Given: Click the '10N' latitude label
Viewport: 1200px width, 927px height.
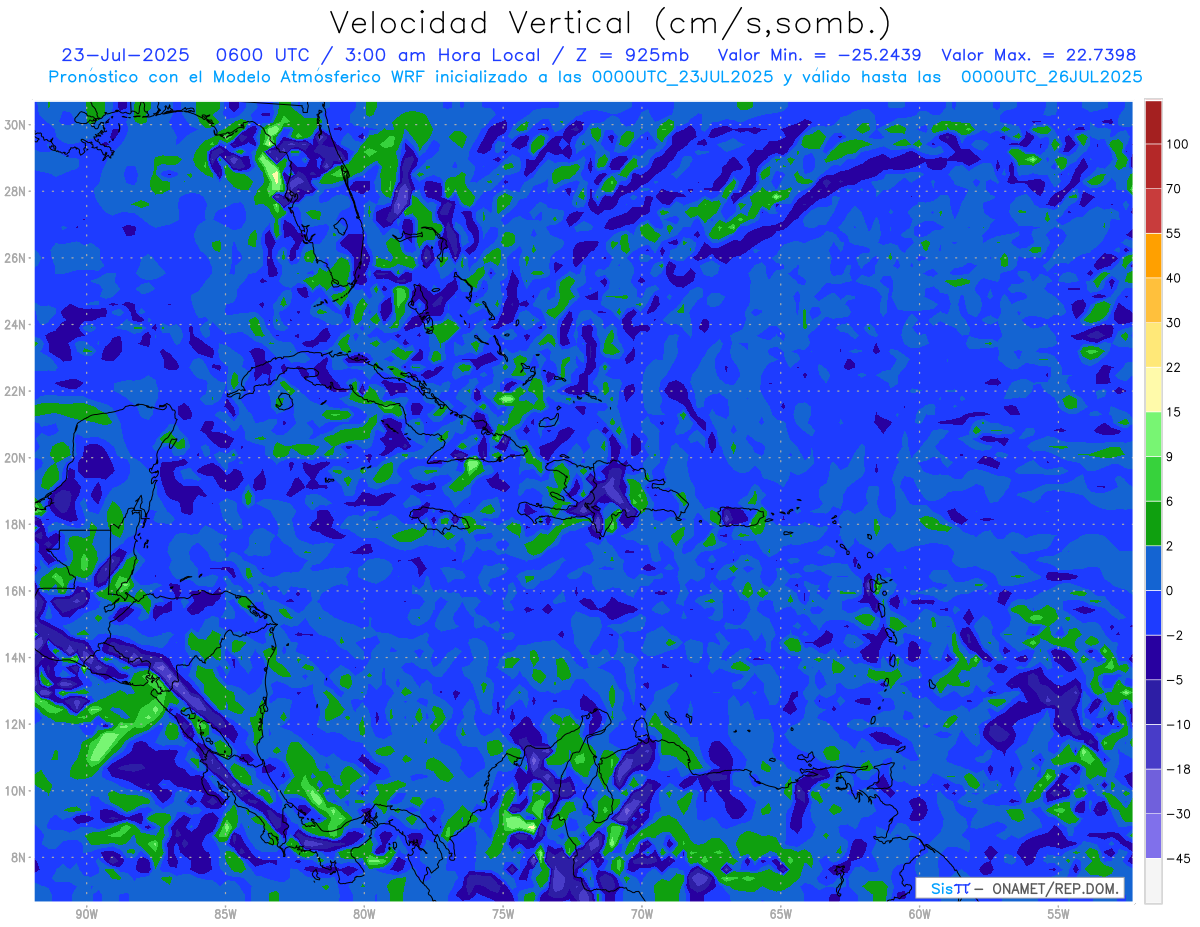Looking at the screenshot, I should [16, 791].
